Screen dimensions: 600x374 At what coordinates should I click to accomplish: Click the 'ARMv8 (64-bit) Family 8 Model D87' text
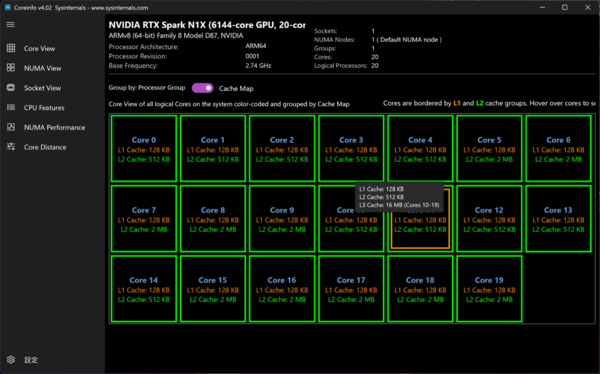176,36
